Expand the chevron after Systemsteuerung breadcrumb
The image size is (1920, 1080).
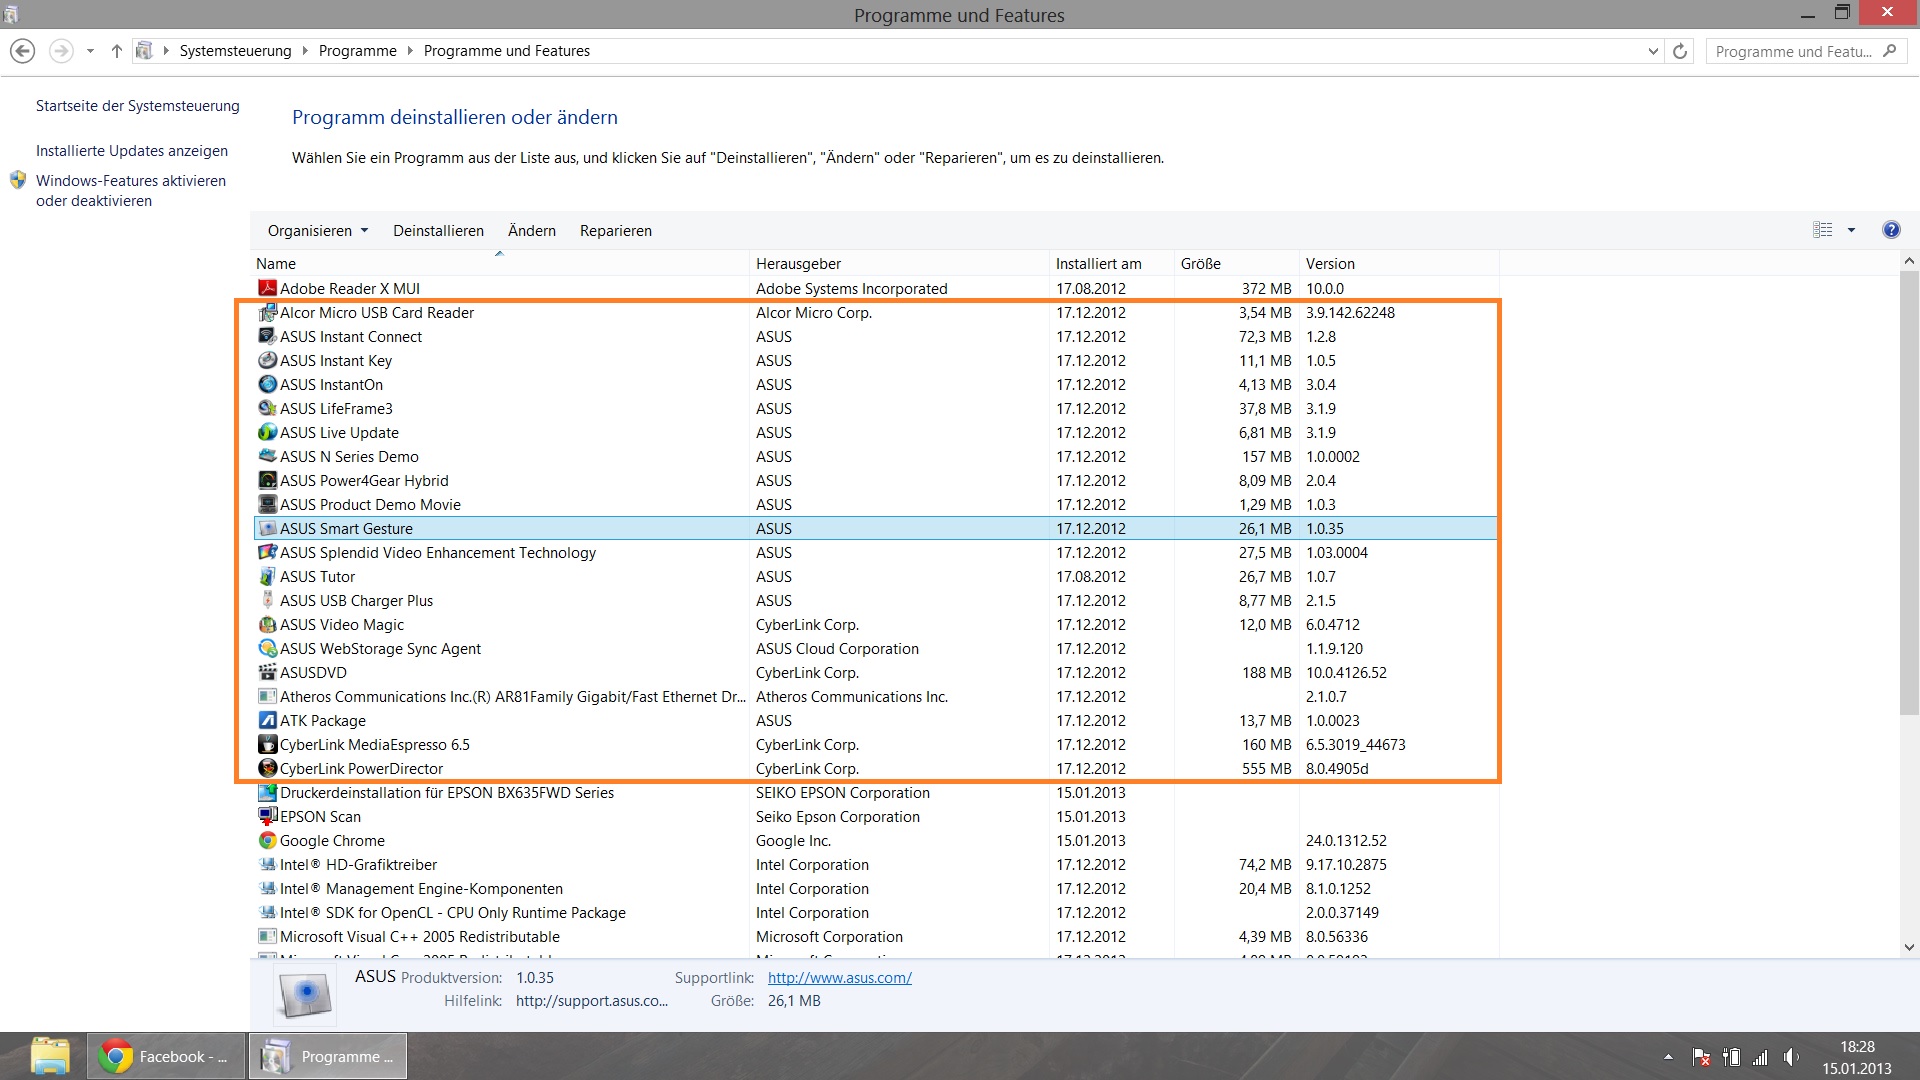305,51
